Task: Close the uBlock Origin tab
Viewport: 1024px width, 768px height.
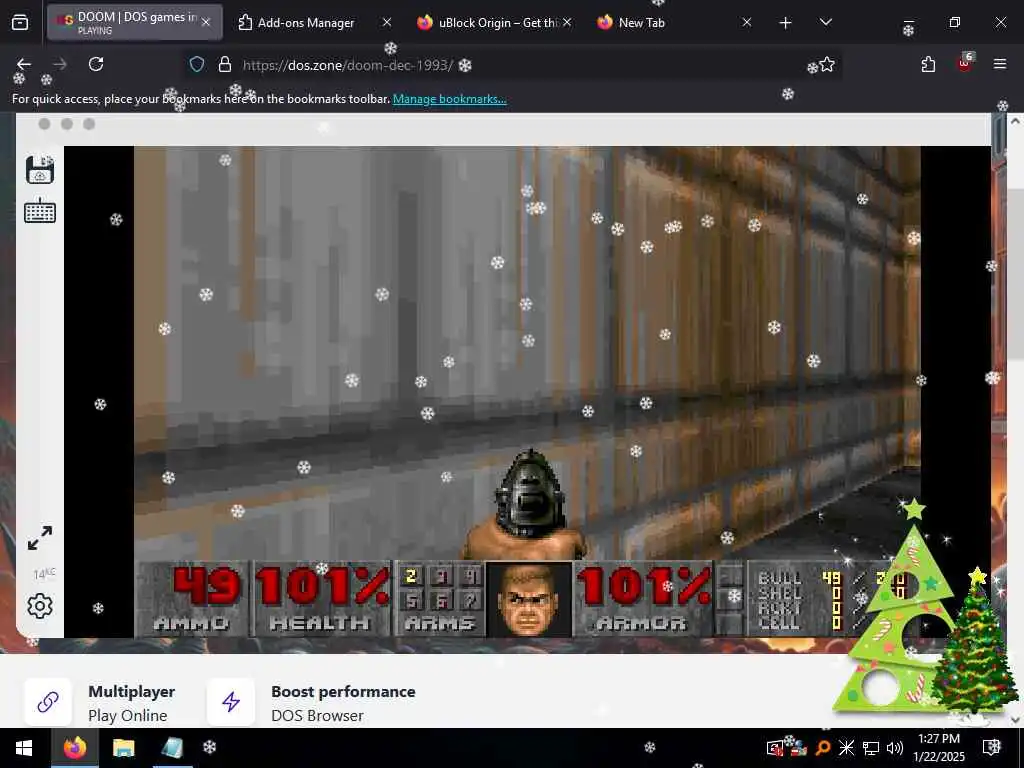Action: click(567, 22)
